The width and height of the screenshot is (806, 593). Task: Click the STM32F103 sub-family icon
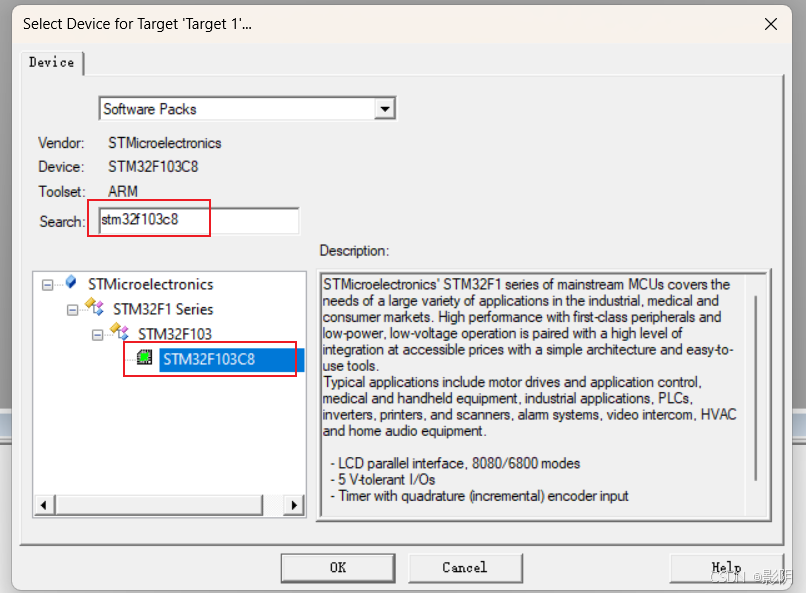click(119, 331)
